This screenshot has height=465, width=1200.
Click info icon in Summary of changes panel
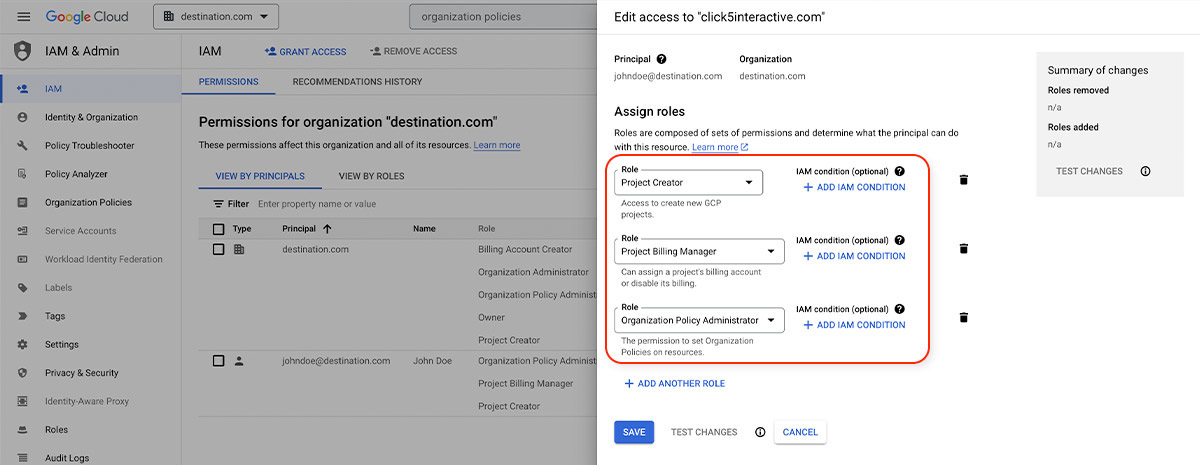1145,171
